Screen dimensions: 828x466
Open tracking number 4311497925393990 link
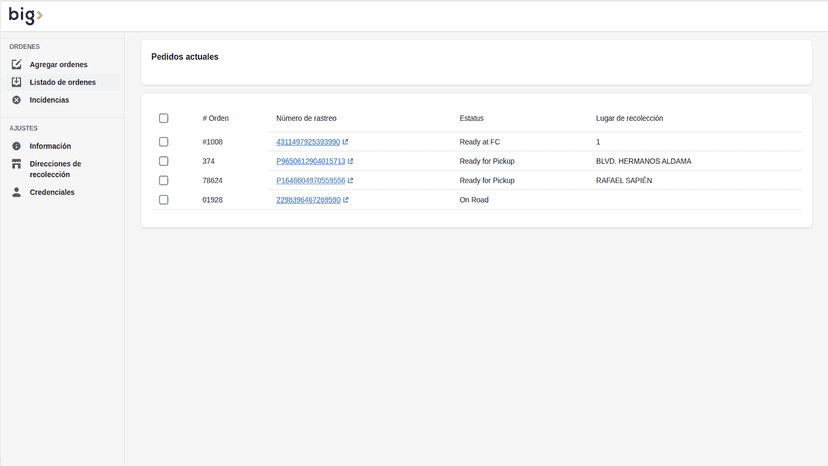308,142
